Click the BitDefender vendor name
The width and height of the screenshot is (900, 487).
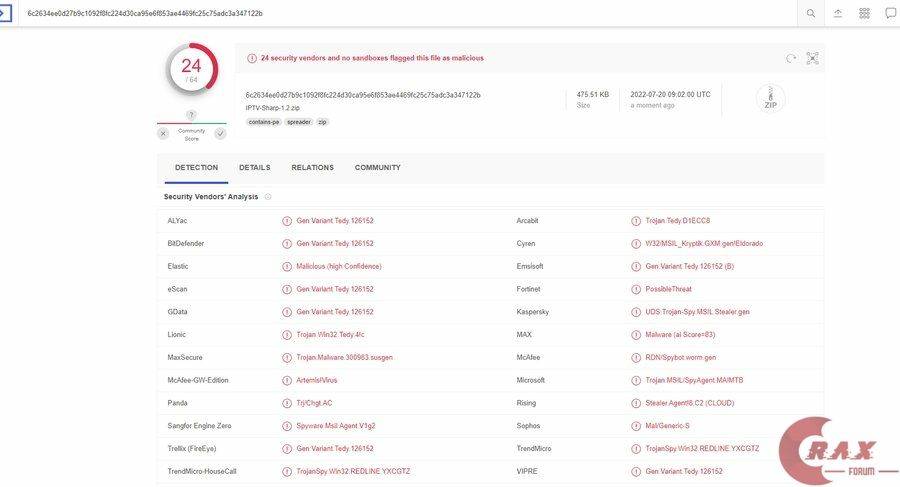click(x=185, y=244)
